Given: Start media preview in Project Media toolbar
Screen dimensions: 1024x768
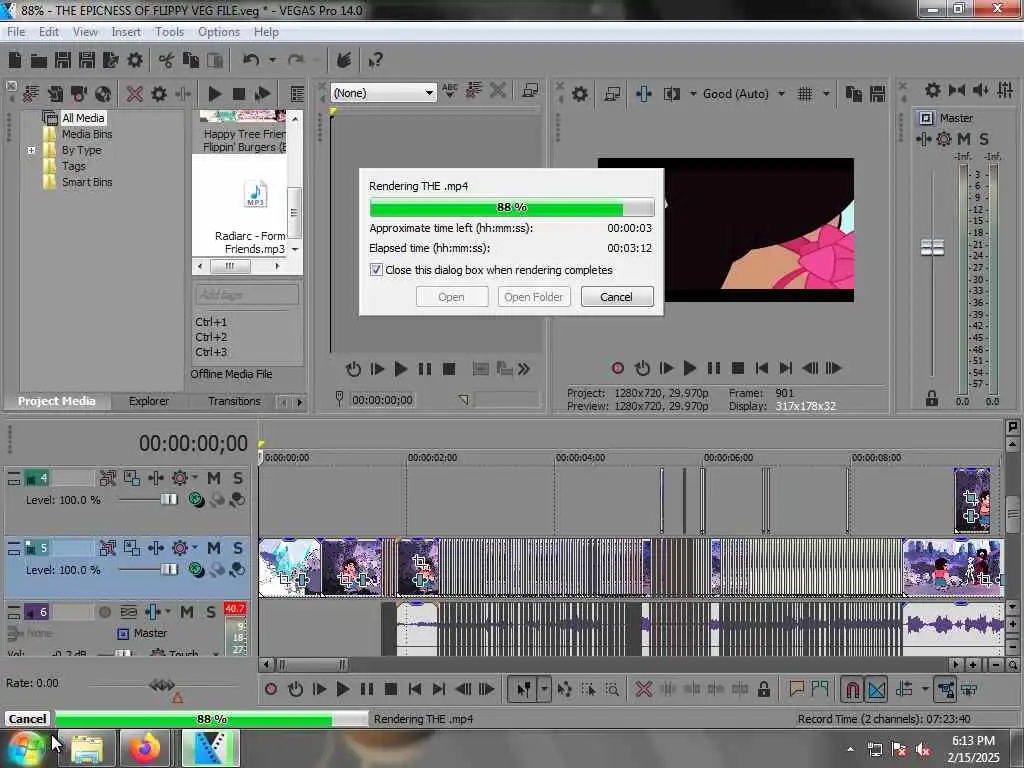Looking at the screenshot, I should (214, 93).
